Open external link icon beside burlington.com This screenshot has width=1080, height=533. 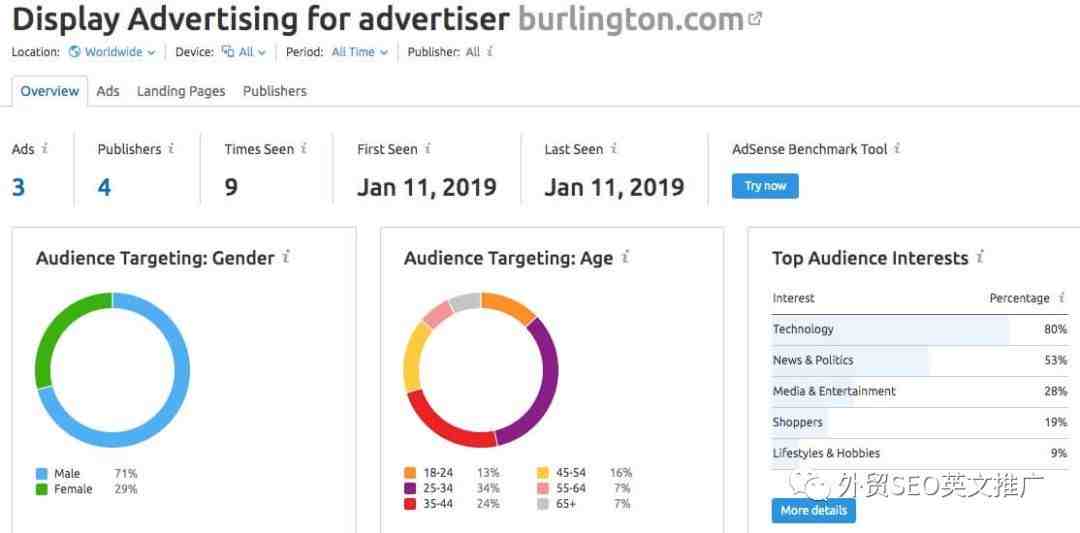point(755,20)
